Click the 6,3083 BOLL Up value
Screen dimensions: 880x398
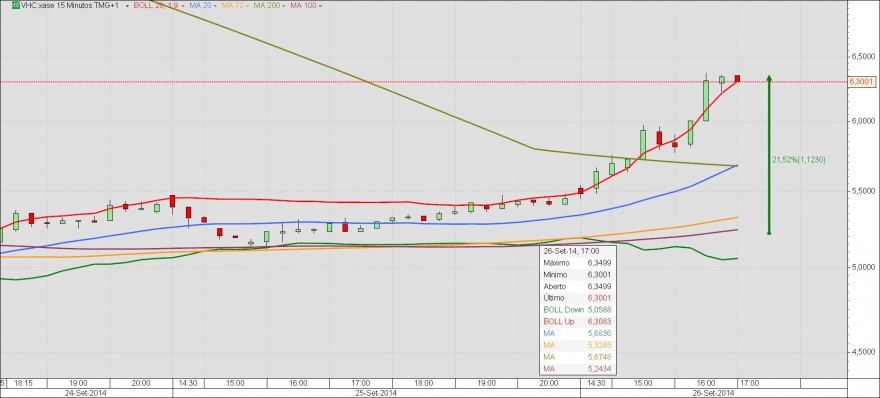click(x=599, y=322)
